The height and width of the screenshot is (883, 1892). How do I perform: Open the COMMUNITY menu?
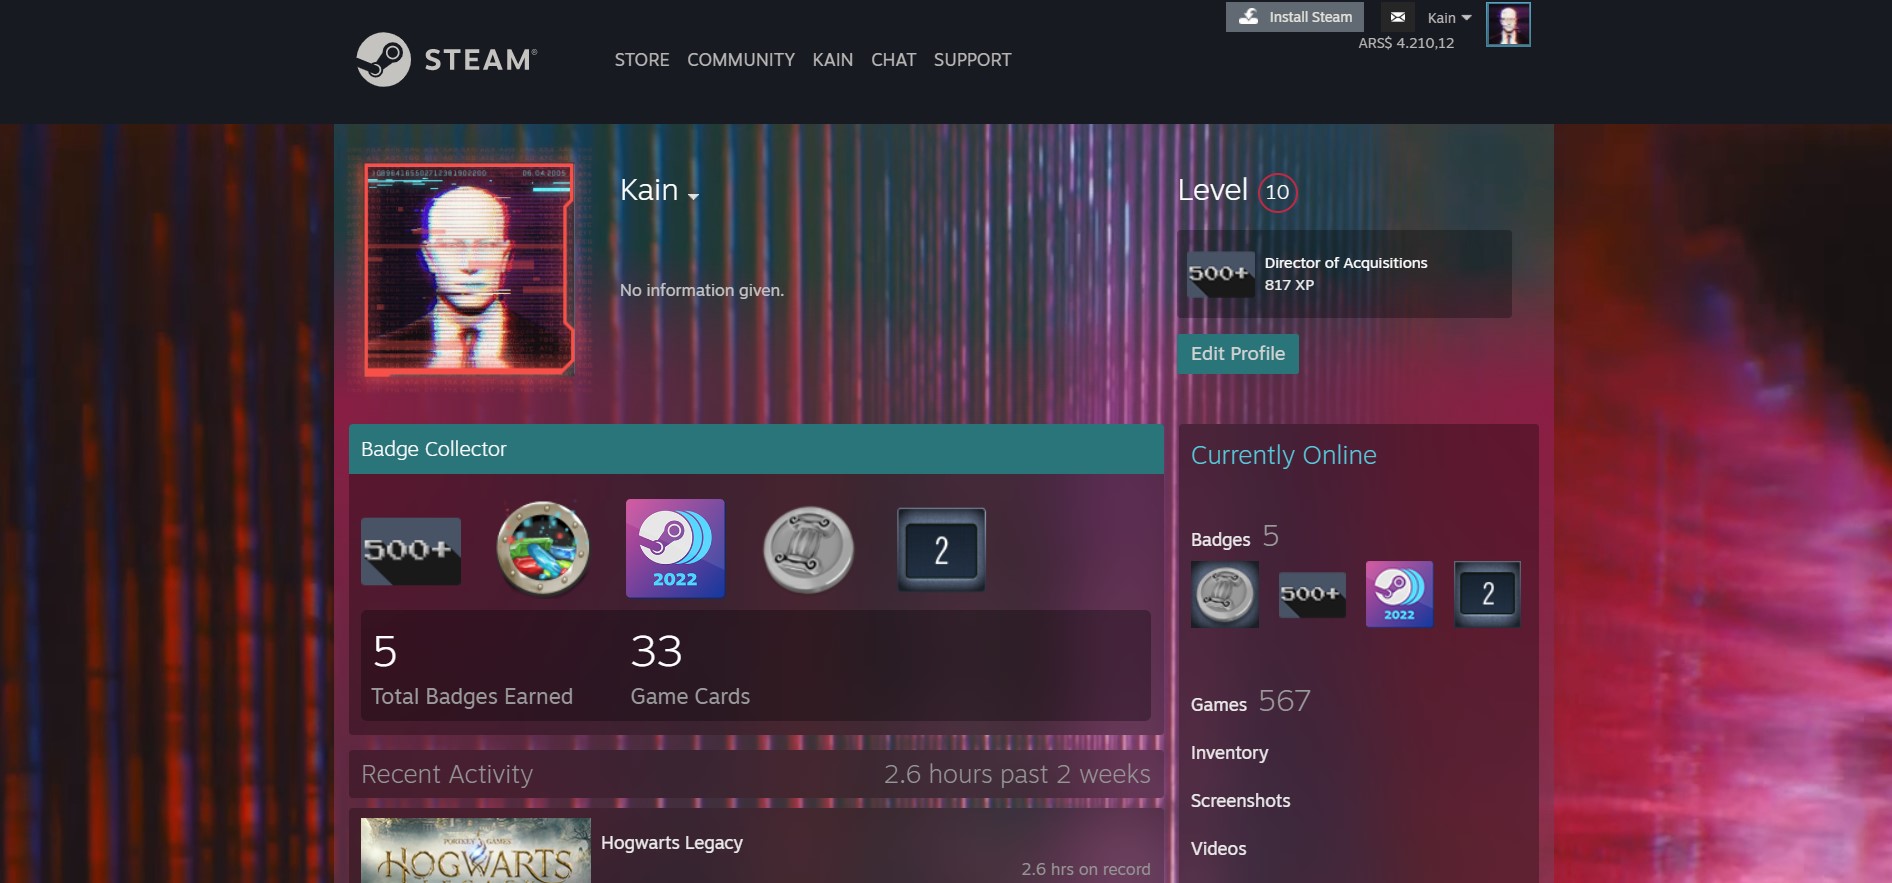point(741,60)
